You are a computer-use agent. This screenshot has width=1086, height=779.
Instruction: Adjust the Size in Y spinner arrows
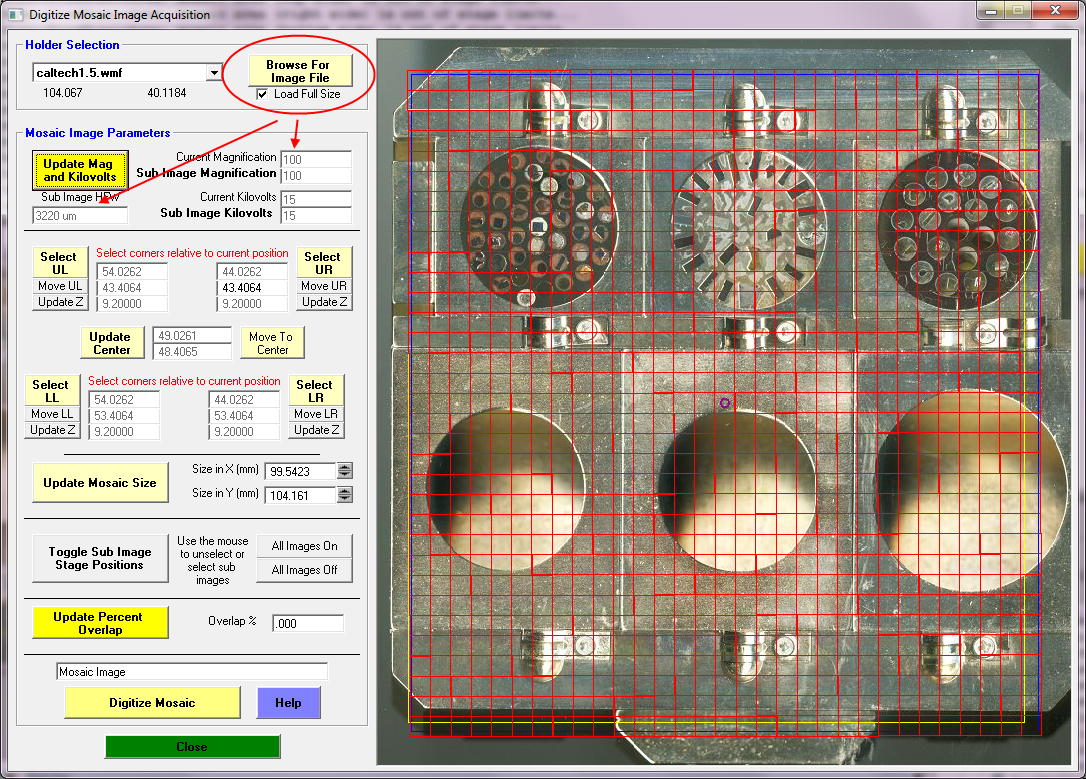[345, 495]
